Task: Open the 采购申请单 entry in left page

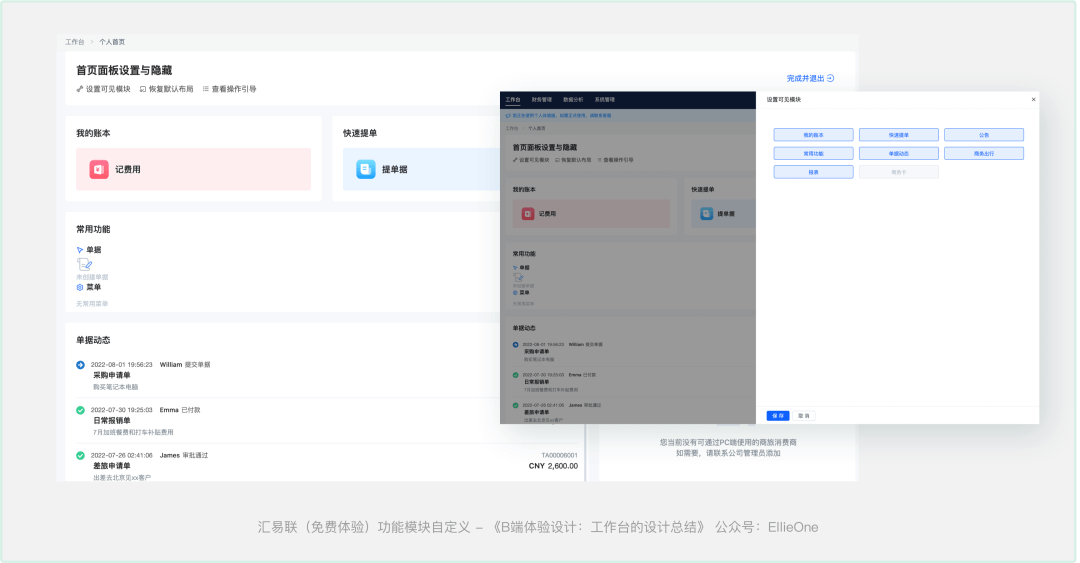Action: click(112, 376)
